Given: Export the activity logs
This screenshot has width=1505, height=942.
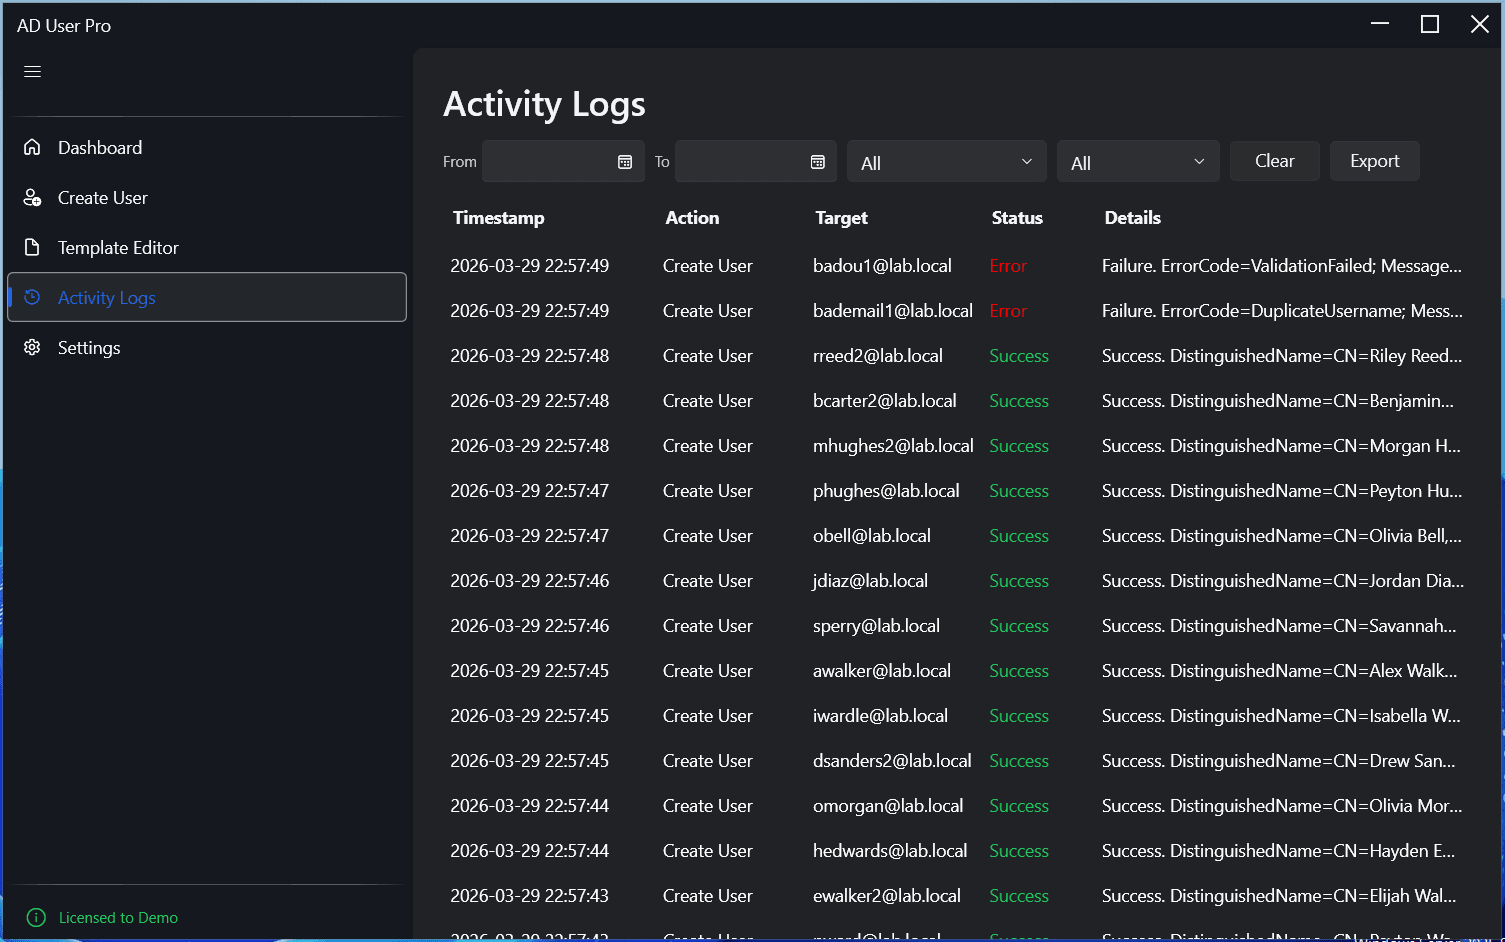Looking at the screenshot, I should 1374,160.
